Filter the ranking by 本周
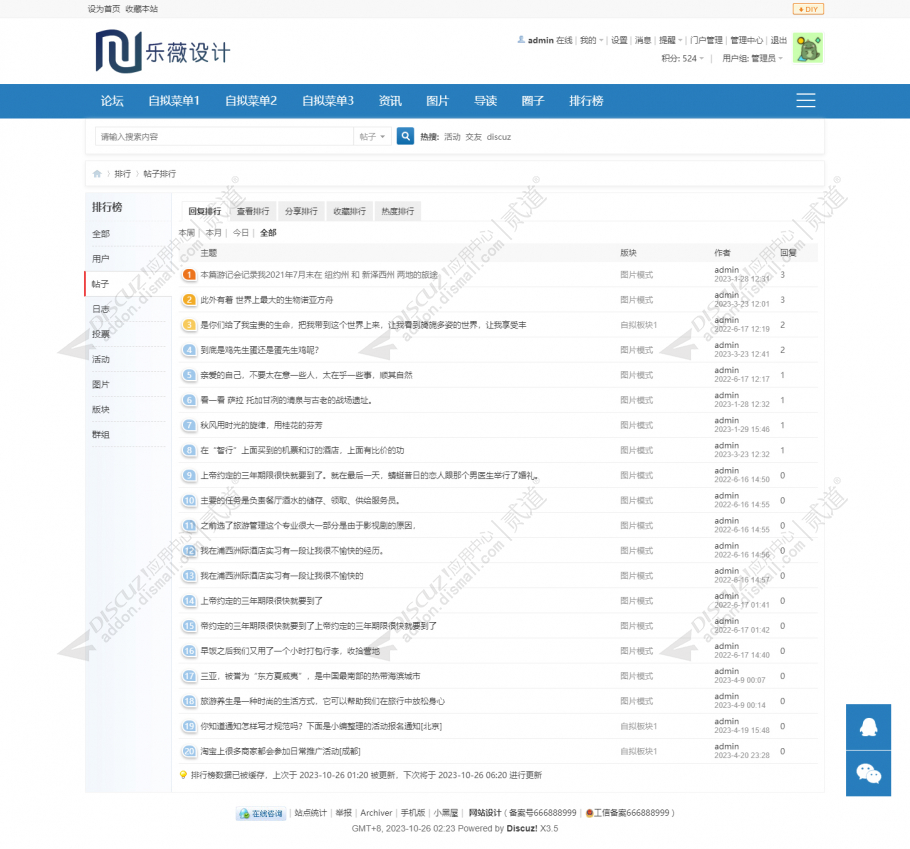The height and width of the screenshot is (849, 910). coord(186,233)
